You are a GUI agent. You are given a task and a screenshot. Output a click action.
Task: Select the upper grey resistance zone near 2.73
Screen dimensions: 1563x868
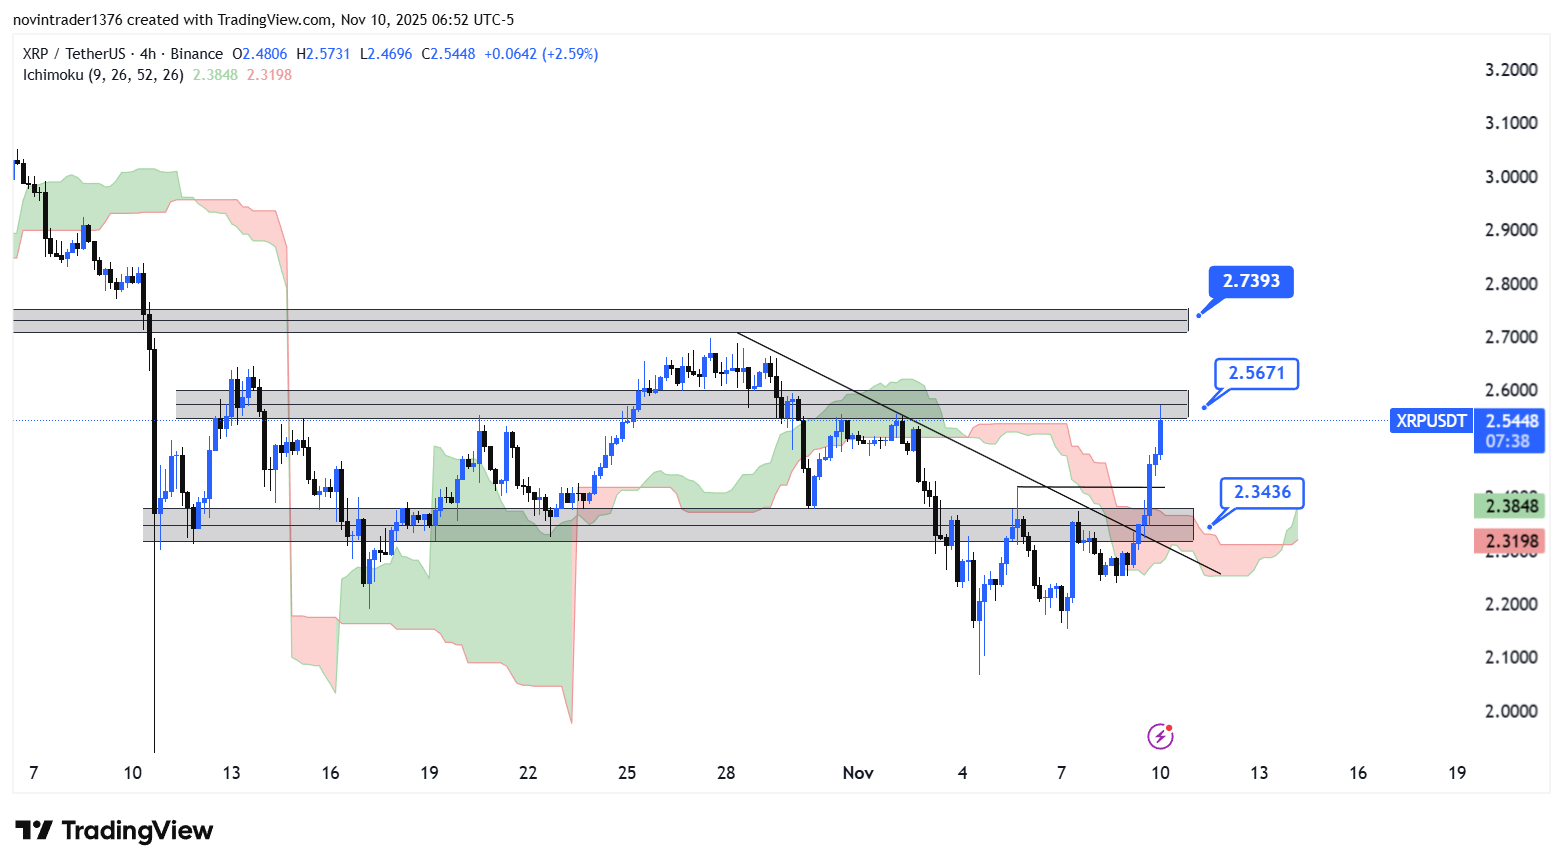[x=600, y=321]
